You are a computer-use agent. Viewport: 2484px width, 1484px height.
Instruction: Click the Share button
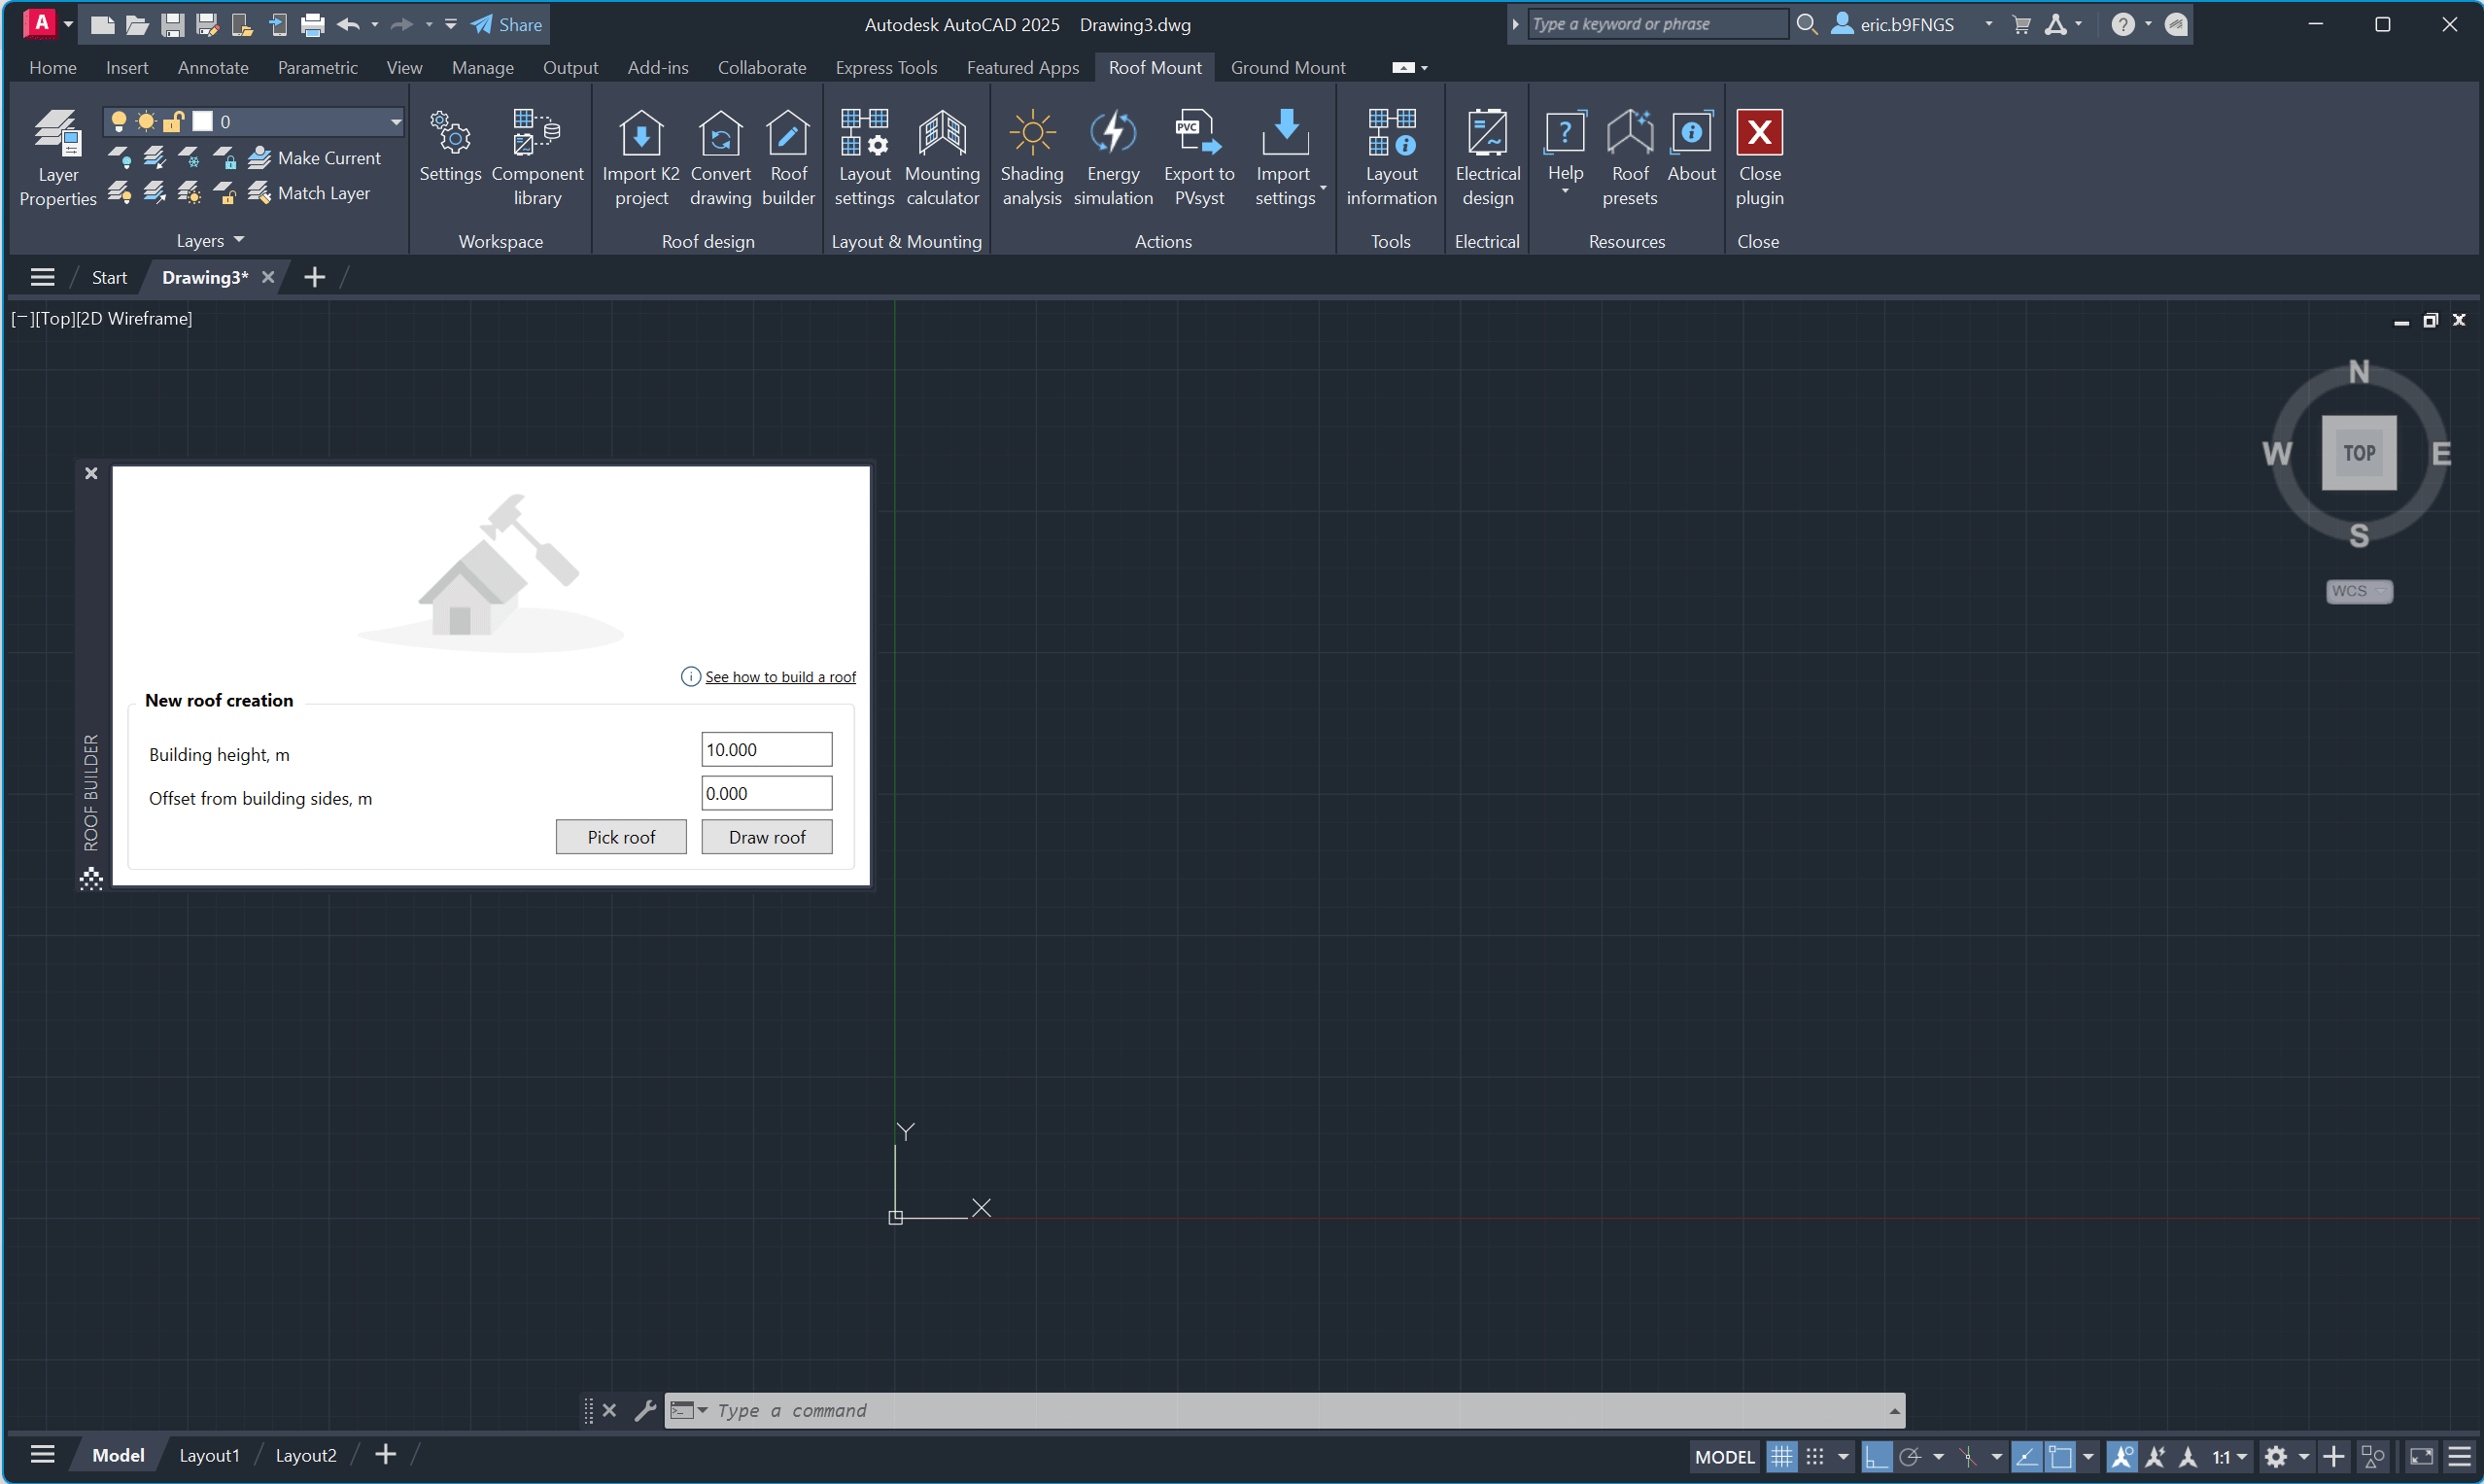tap(508, 25)
